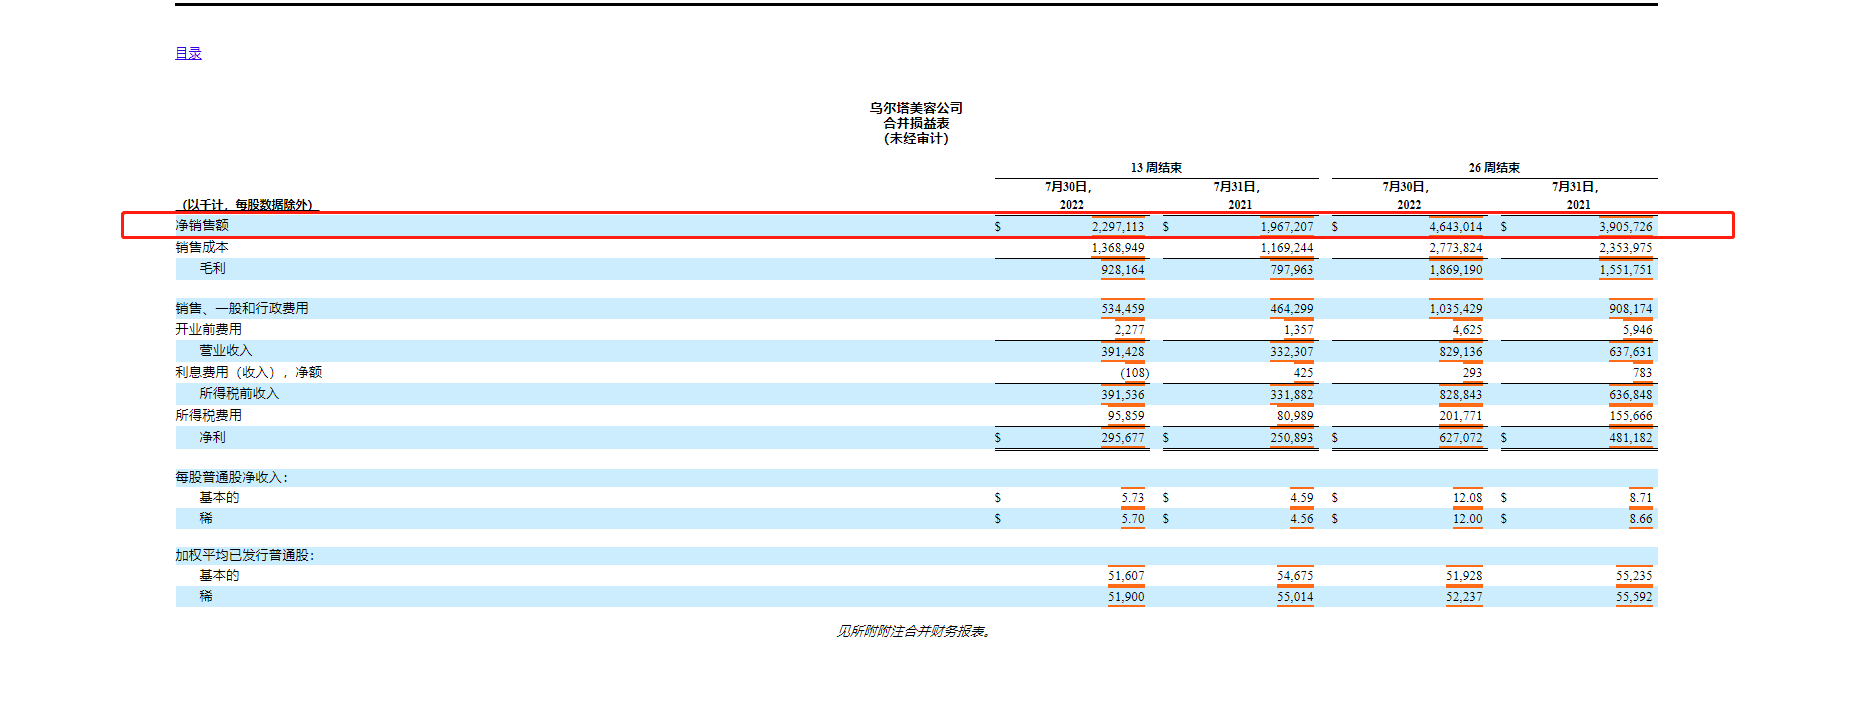The height and width of the screenshot is (705, 1861).
Task: Select net sales value 3,905,726
Action: 1626,227
